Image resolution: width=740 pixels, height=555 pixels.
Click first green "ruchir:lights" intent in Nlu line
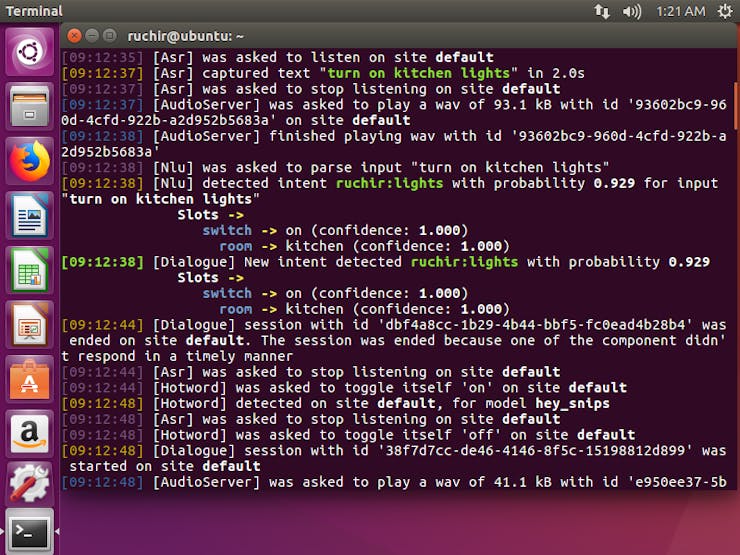click(x=389, y=183)
